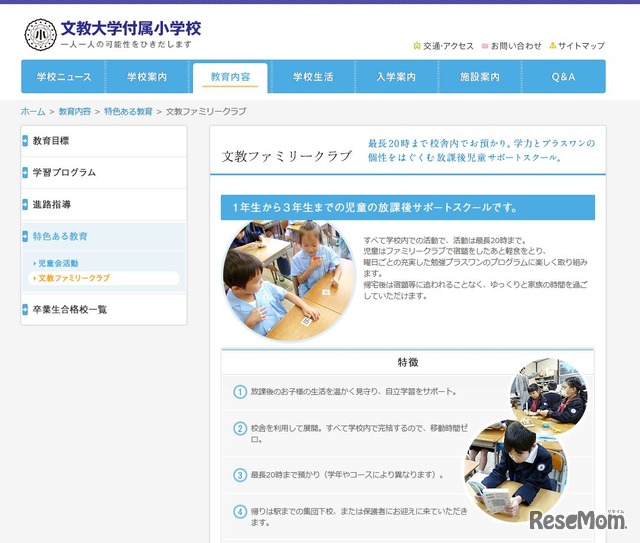Expand the 教育目標 sidebar arrow icon
Screen dimensions: 640x543
(25, 140)
